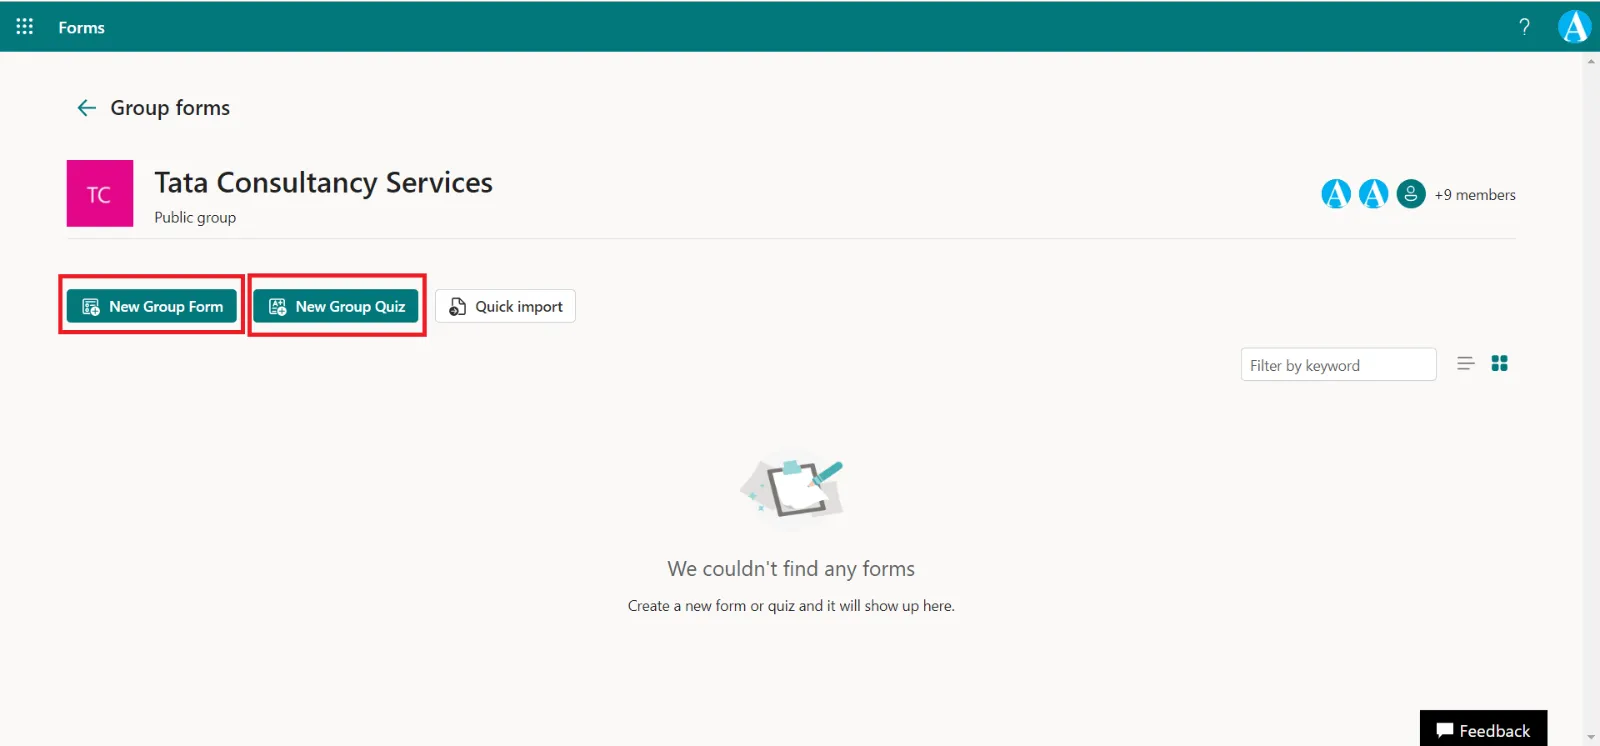Create a New Group Form
The height and width of the screenshot is (746, 1600).
point(152,306)
